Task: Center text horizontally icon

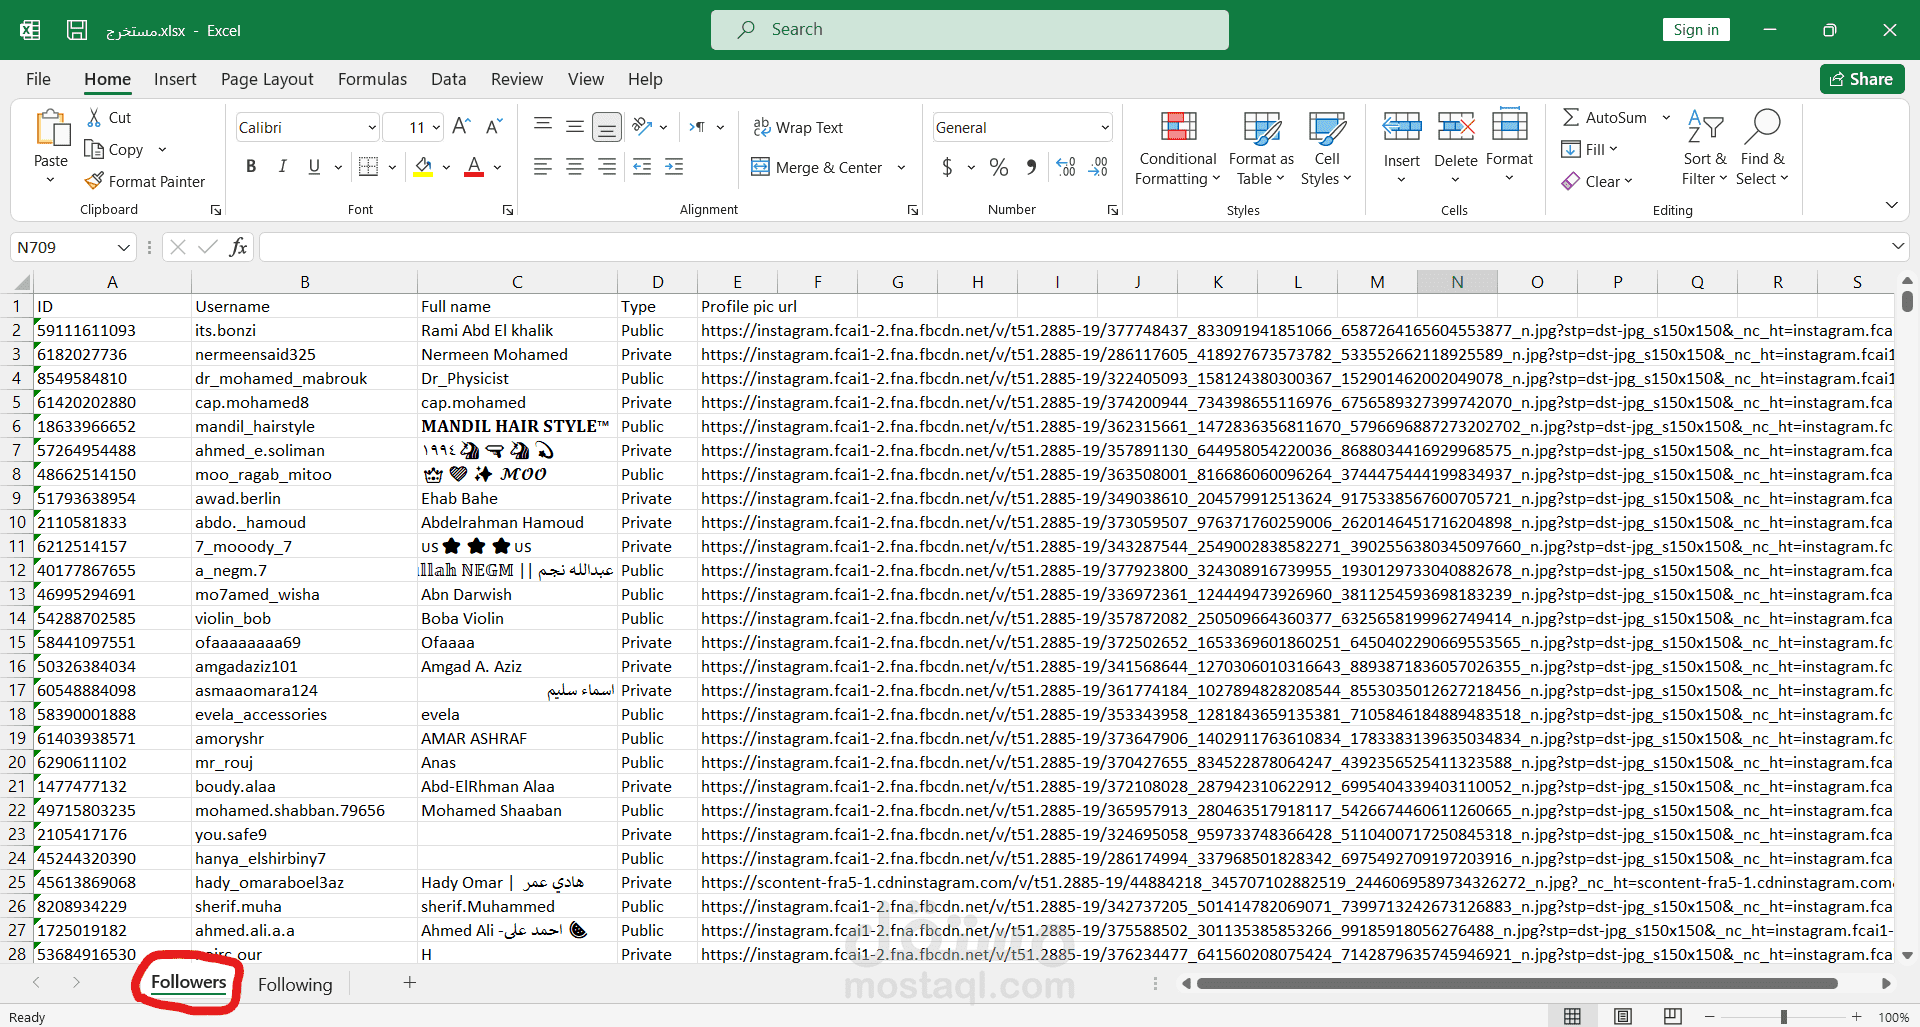Action: (575, 167)
